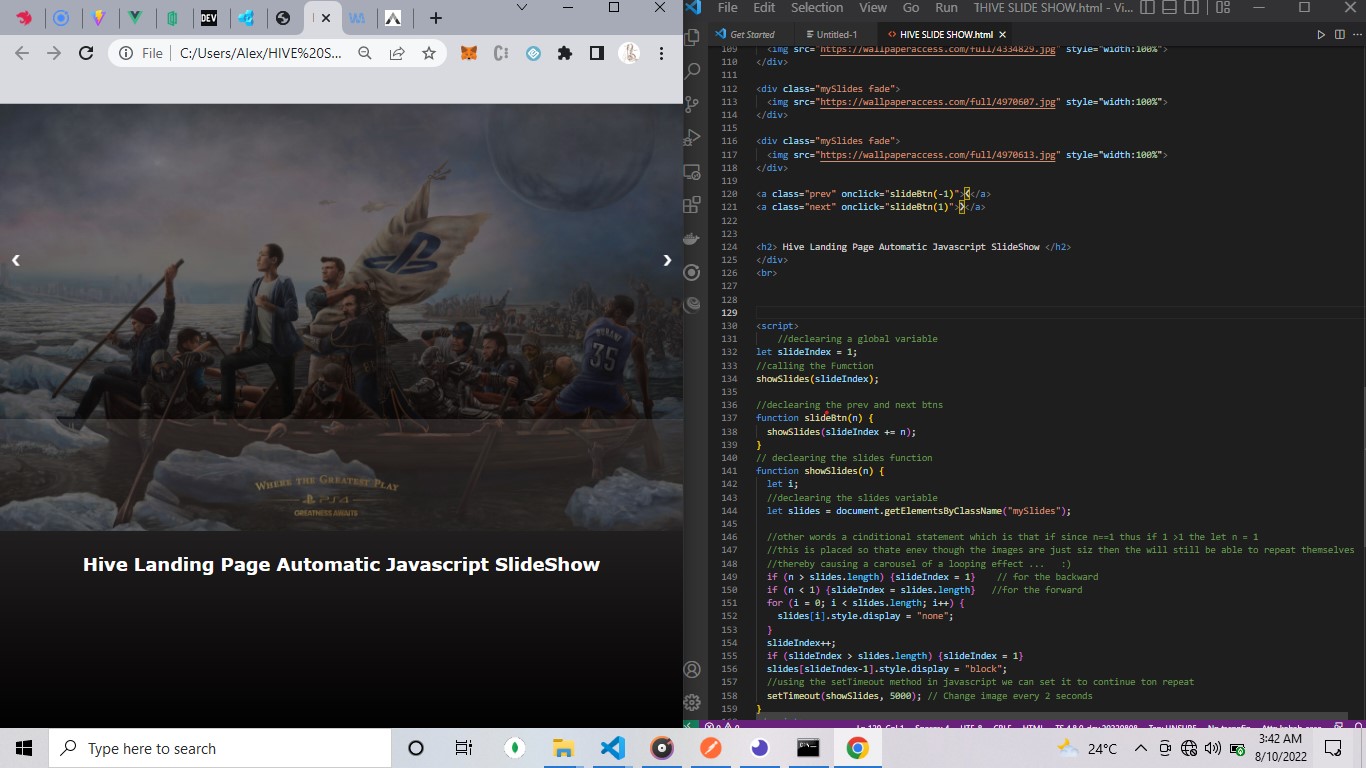Open the Search panel in VS Code
1366x768 pixels.
[x=692, y=71]
